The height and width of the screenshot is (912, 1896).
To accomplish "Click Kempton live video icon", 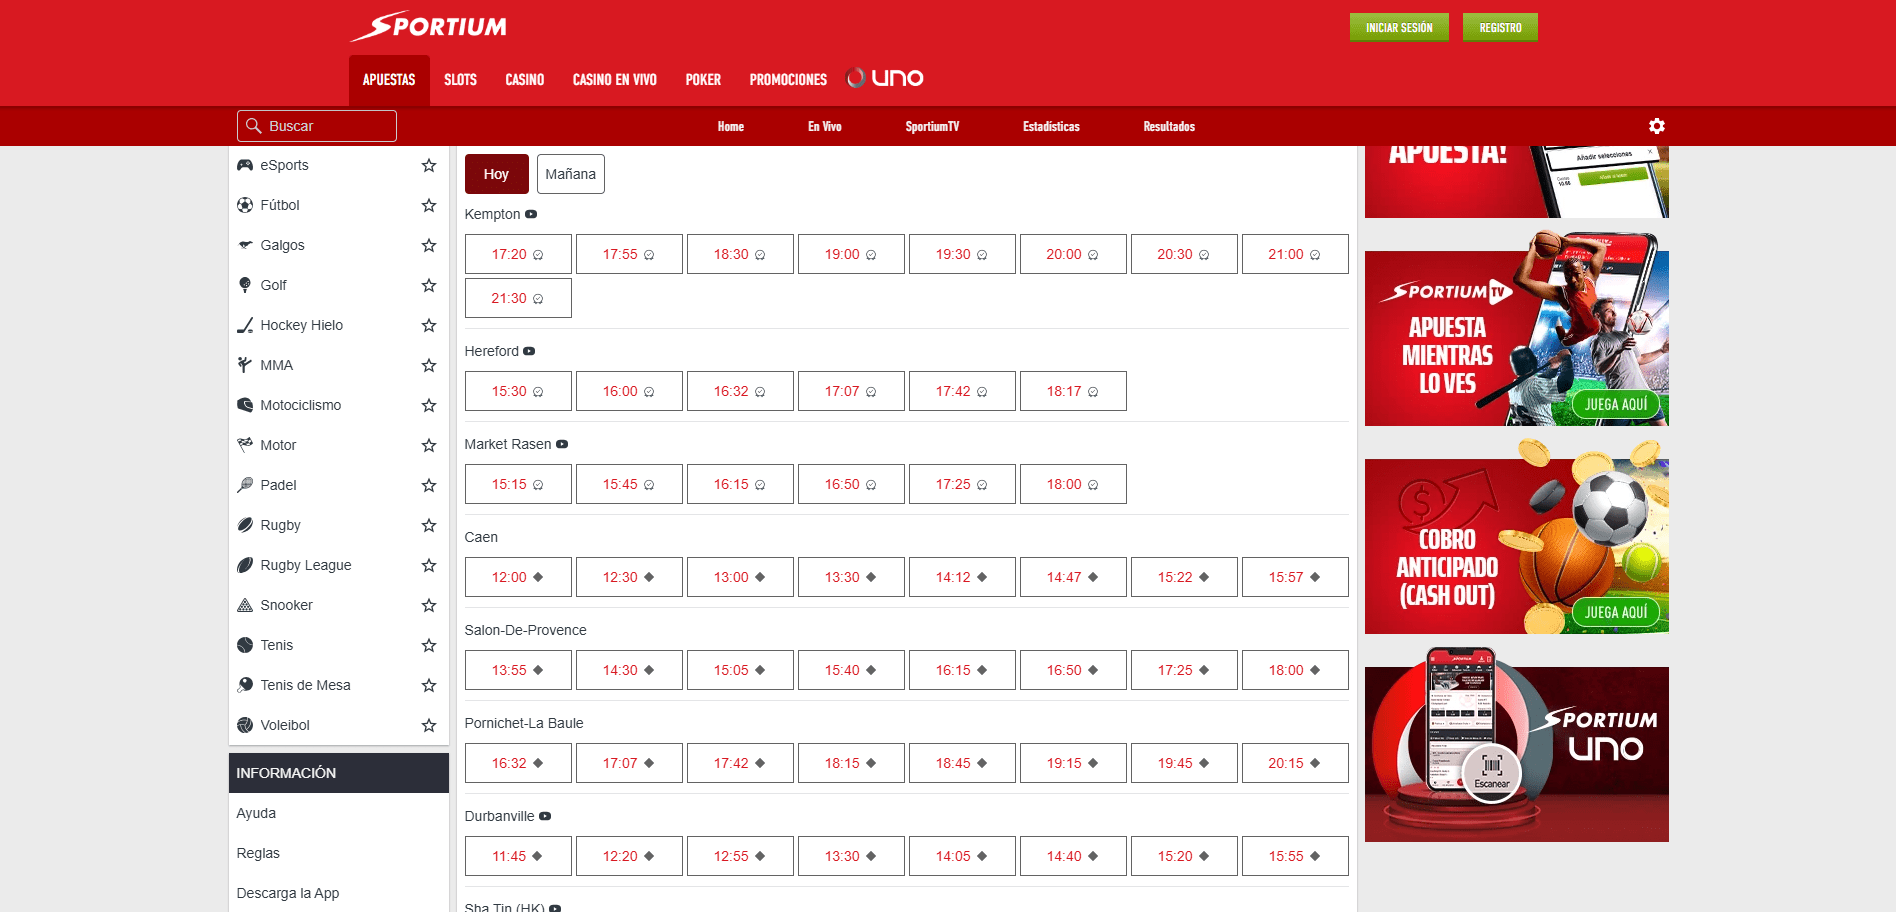I will pos(531,214).
